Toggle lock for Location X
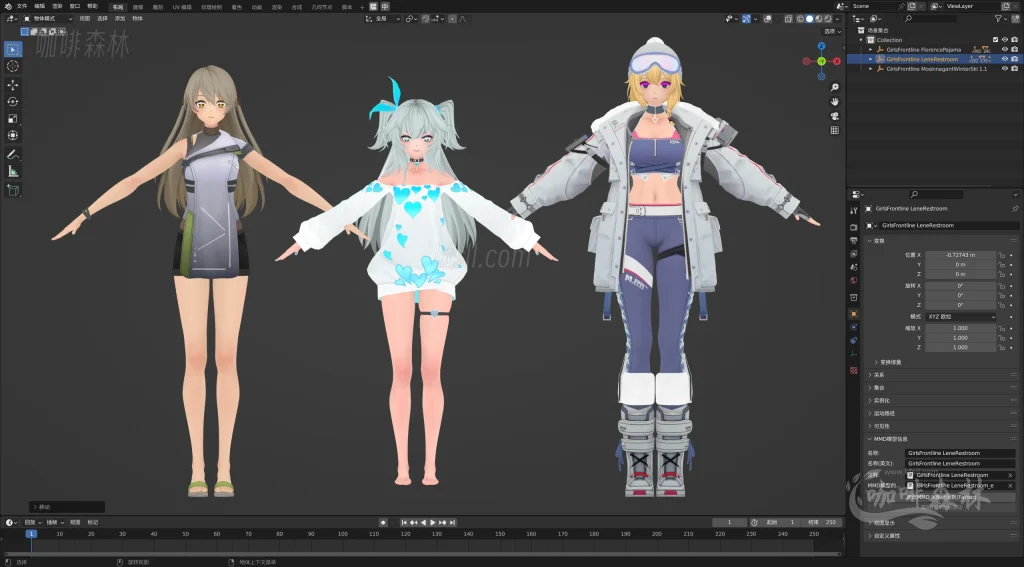 (1001, 255)
